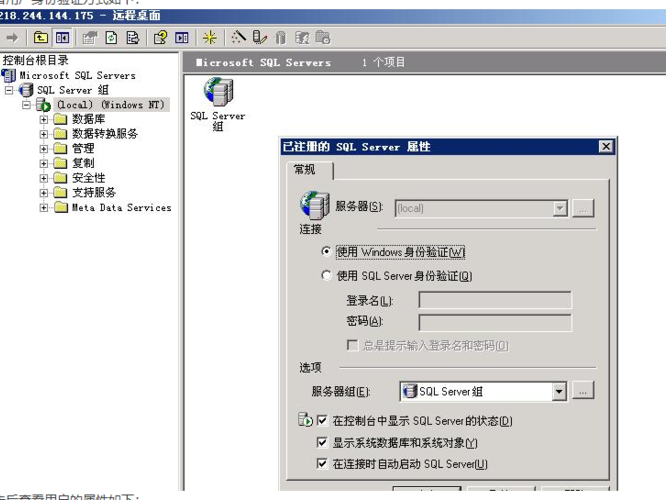The image size is (666, 500).
Task: Expand the 复制 tree node
Action: 43,164
